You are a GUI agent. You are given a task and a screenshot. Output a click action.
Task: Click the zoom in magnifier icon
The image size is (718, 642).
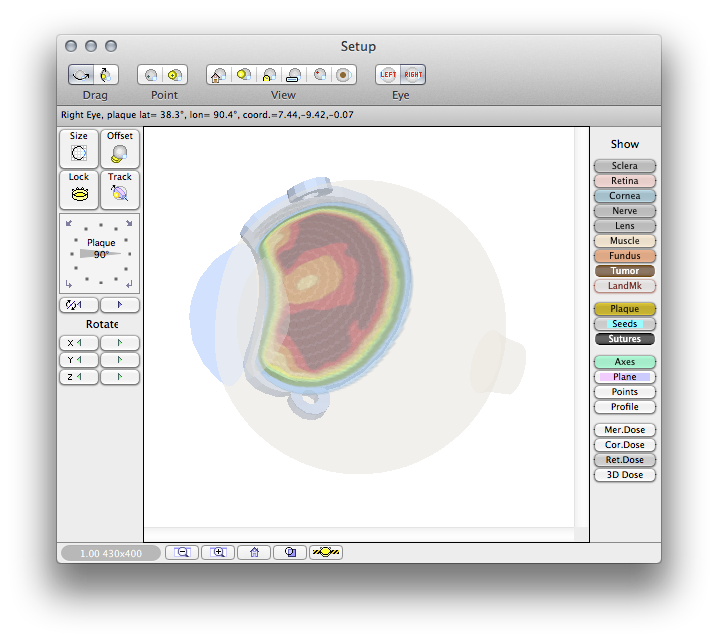point(218,552)
